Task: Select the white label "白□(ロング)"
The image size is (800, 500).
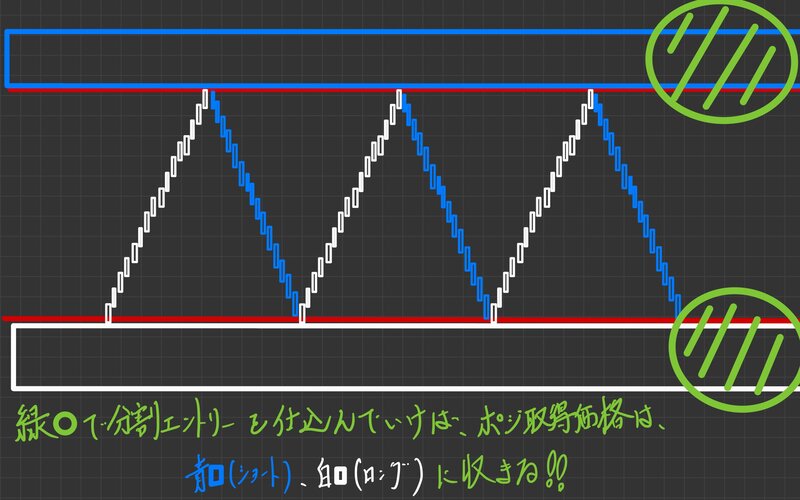Action: click(x=370, y=476)
